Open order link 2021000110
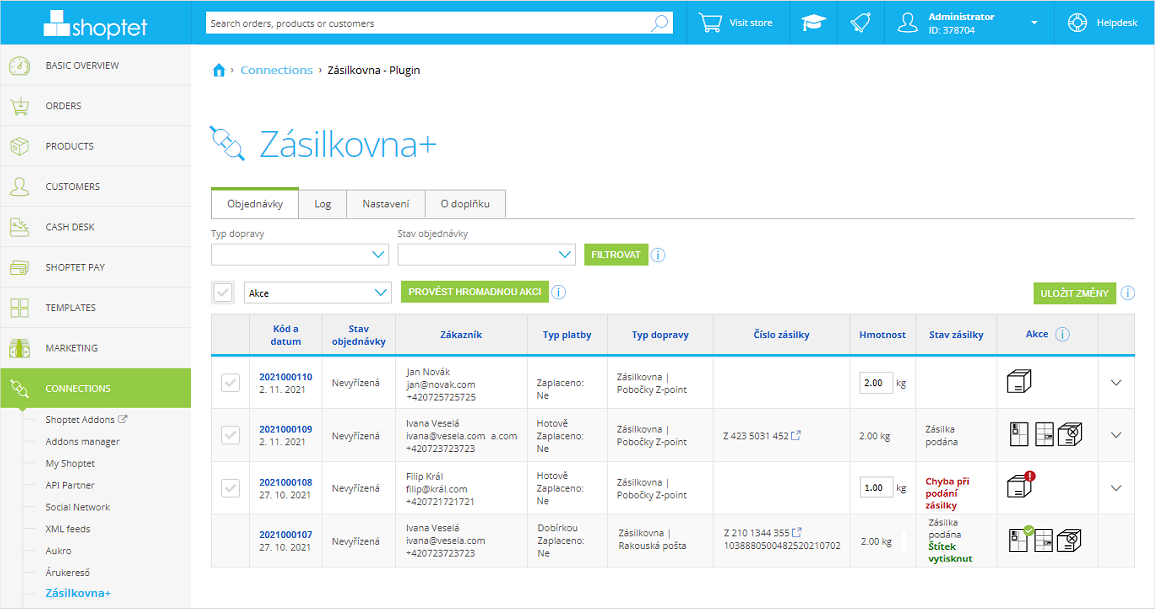This screenshot has height=609, width=1155. click(x=286, y=376)
